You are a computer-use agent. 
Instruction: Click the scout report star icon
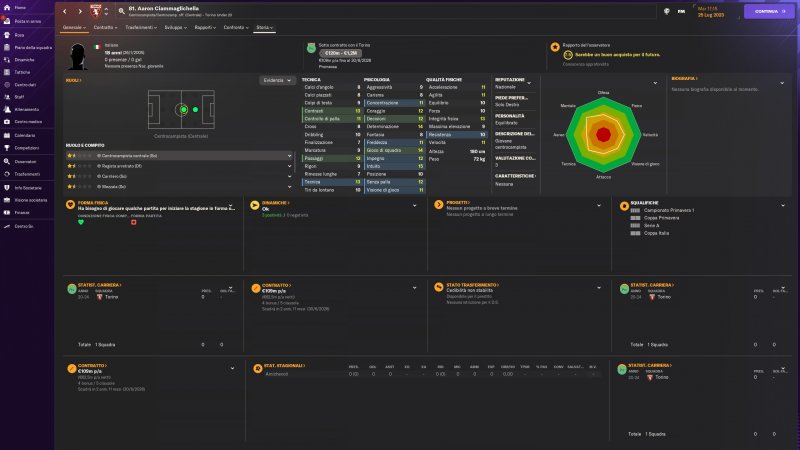pyautogui.click(x=555, y=46)
